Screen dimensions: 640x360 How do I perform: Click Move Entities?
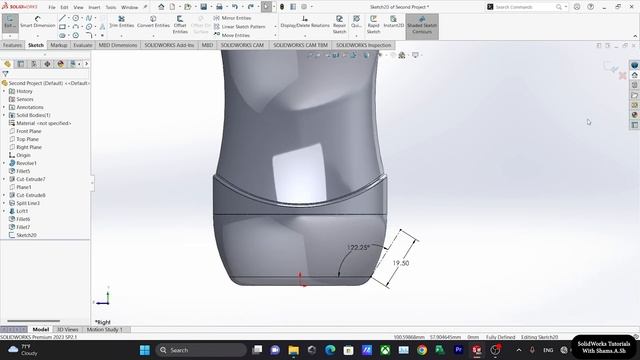click(232, 35)
